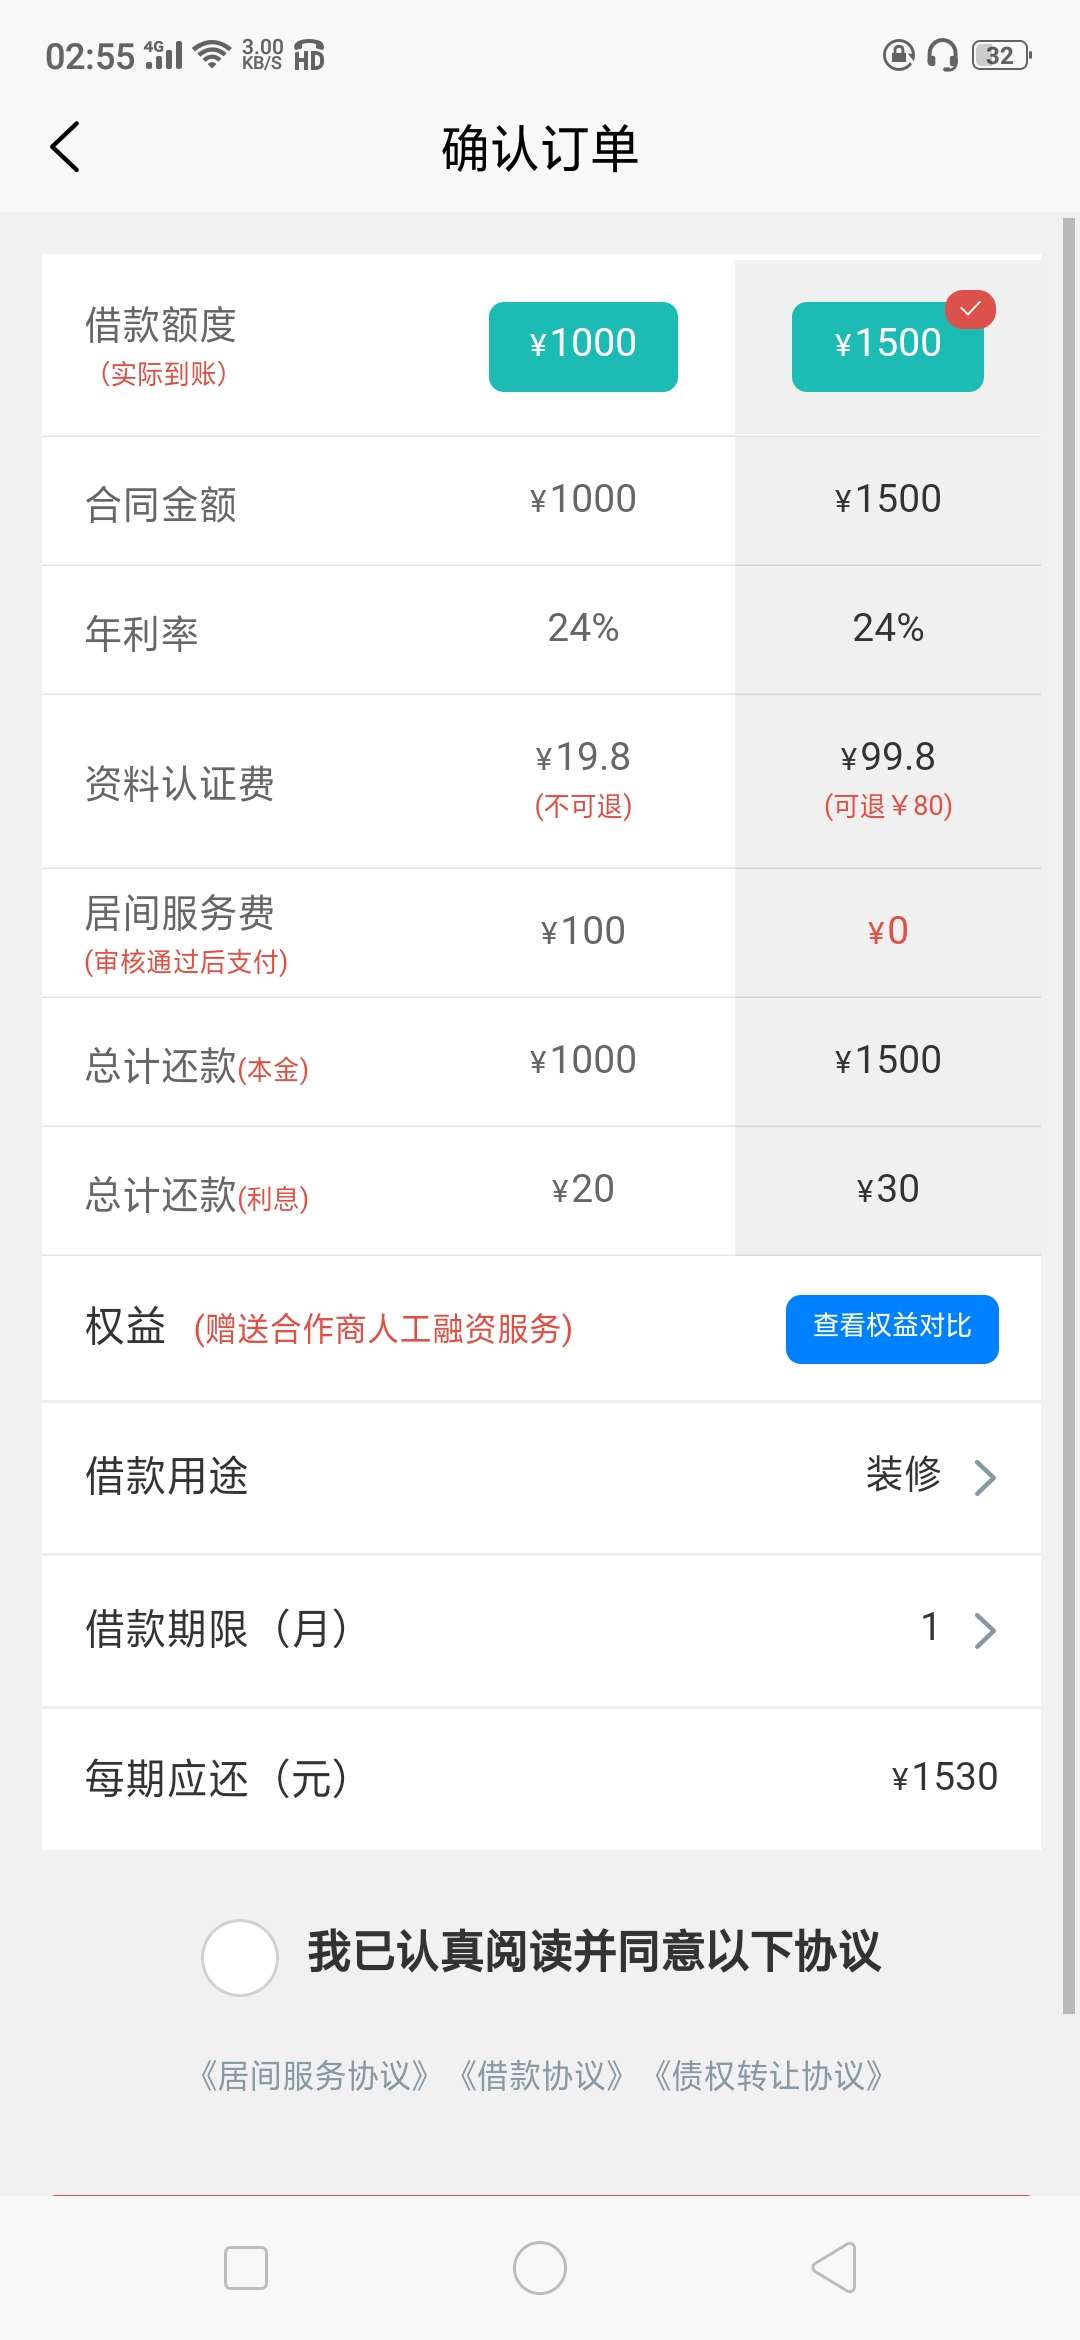Open the 《借款协议》 link
The width and height of the screenshot is (1080, 2340).
click(x=541, y=2077)
